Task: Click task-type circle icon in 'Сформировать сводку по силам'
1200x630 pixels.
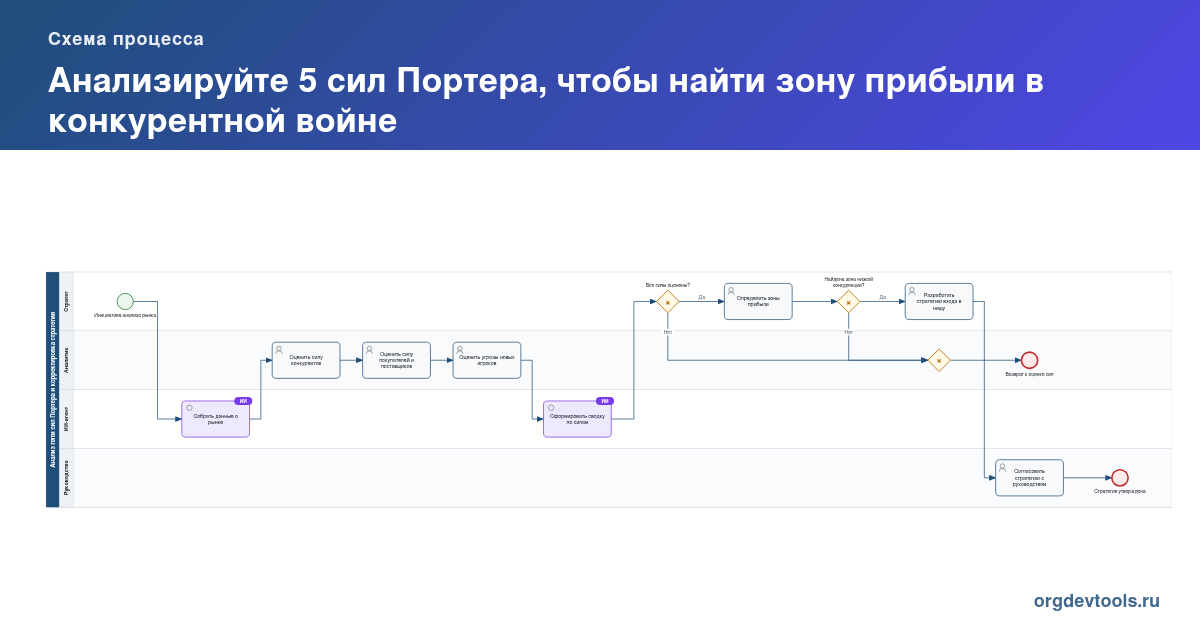Action: pyautogui.click(x=550, y=408)
